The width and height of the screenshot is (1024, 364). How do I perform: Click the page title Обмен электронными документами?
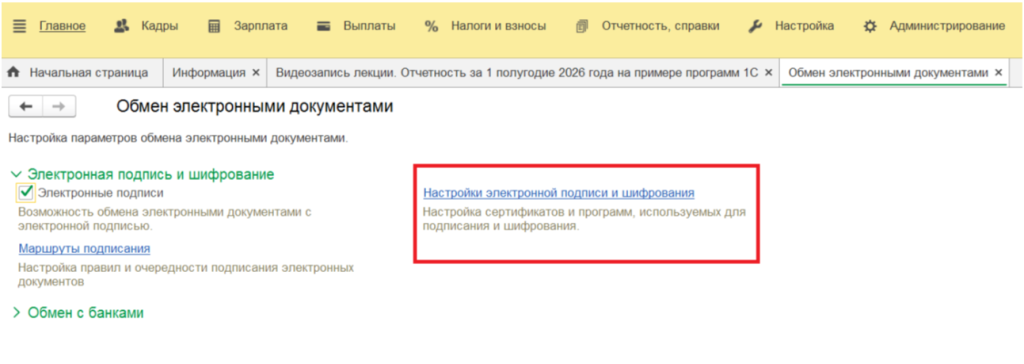pyautogui.click(x=255, y=107)
